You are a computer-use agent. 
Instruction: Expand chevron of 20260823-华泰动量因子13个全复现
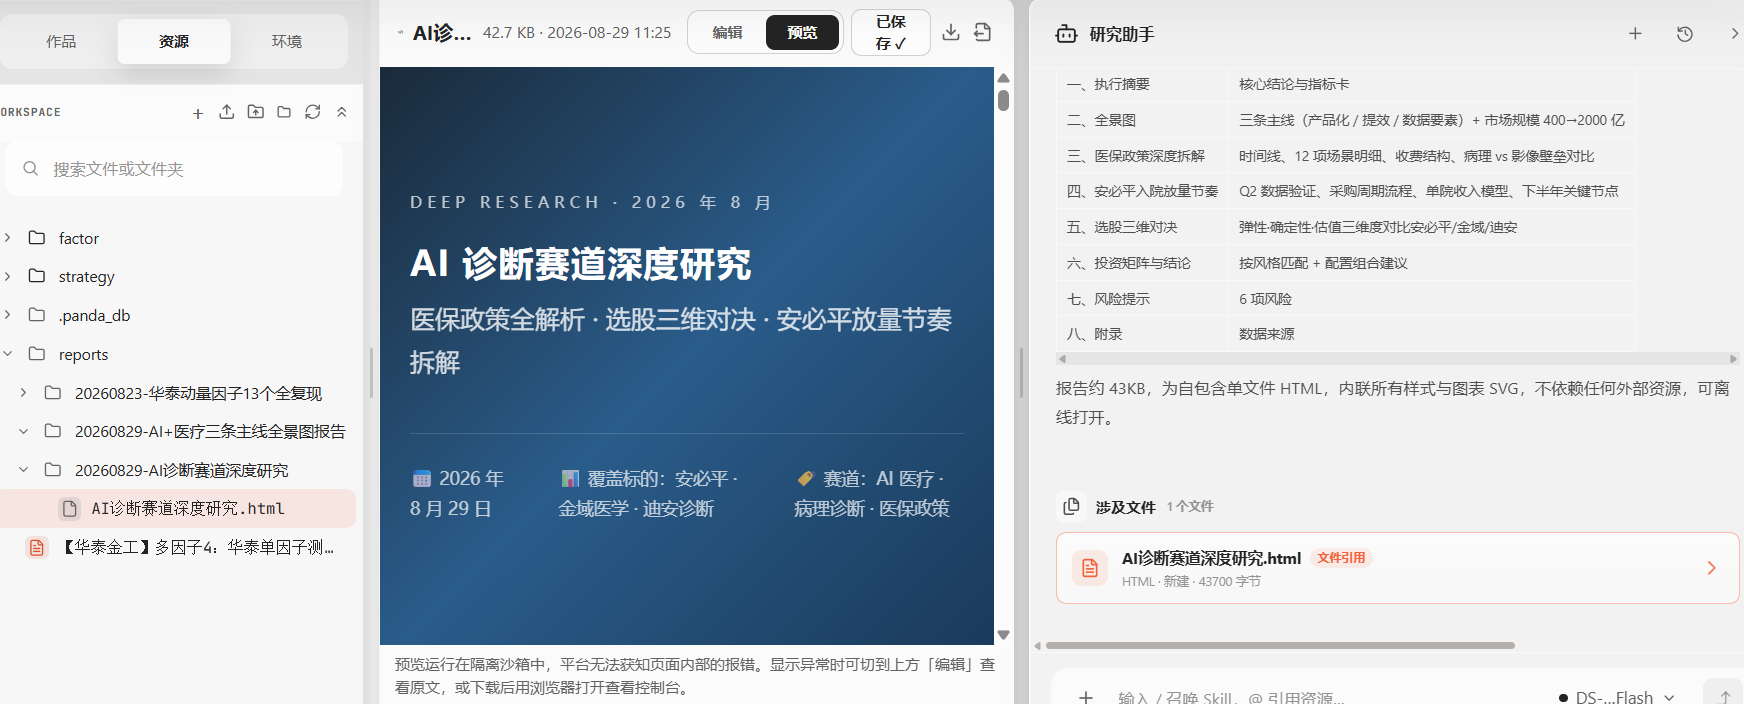23,392
